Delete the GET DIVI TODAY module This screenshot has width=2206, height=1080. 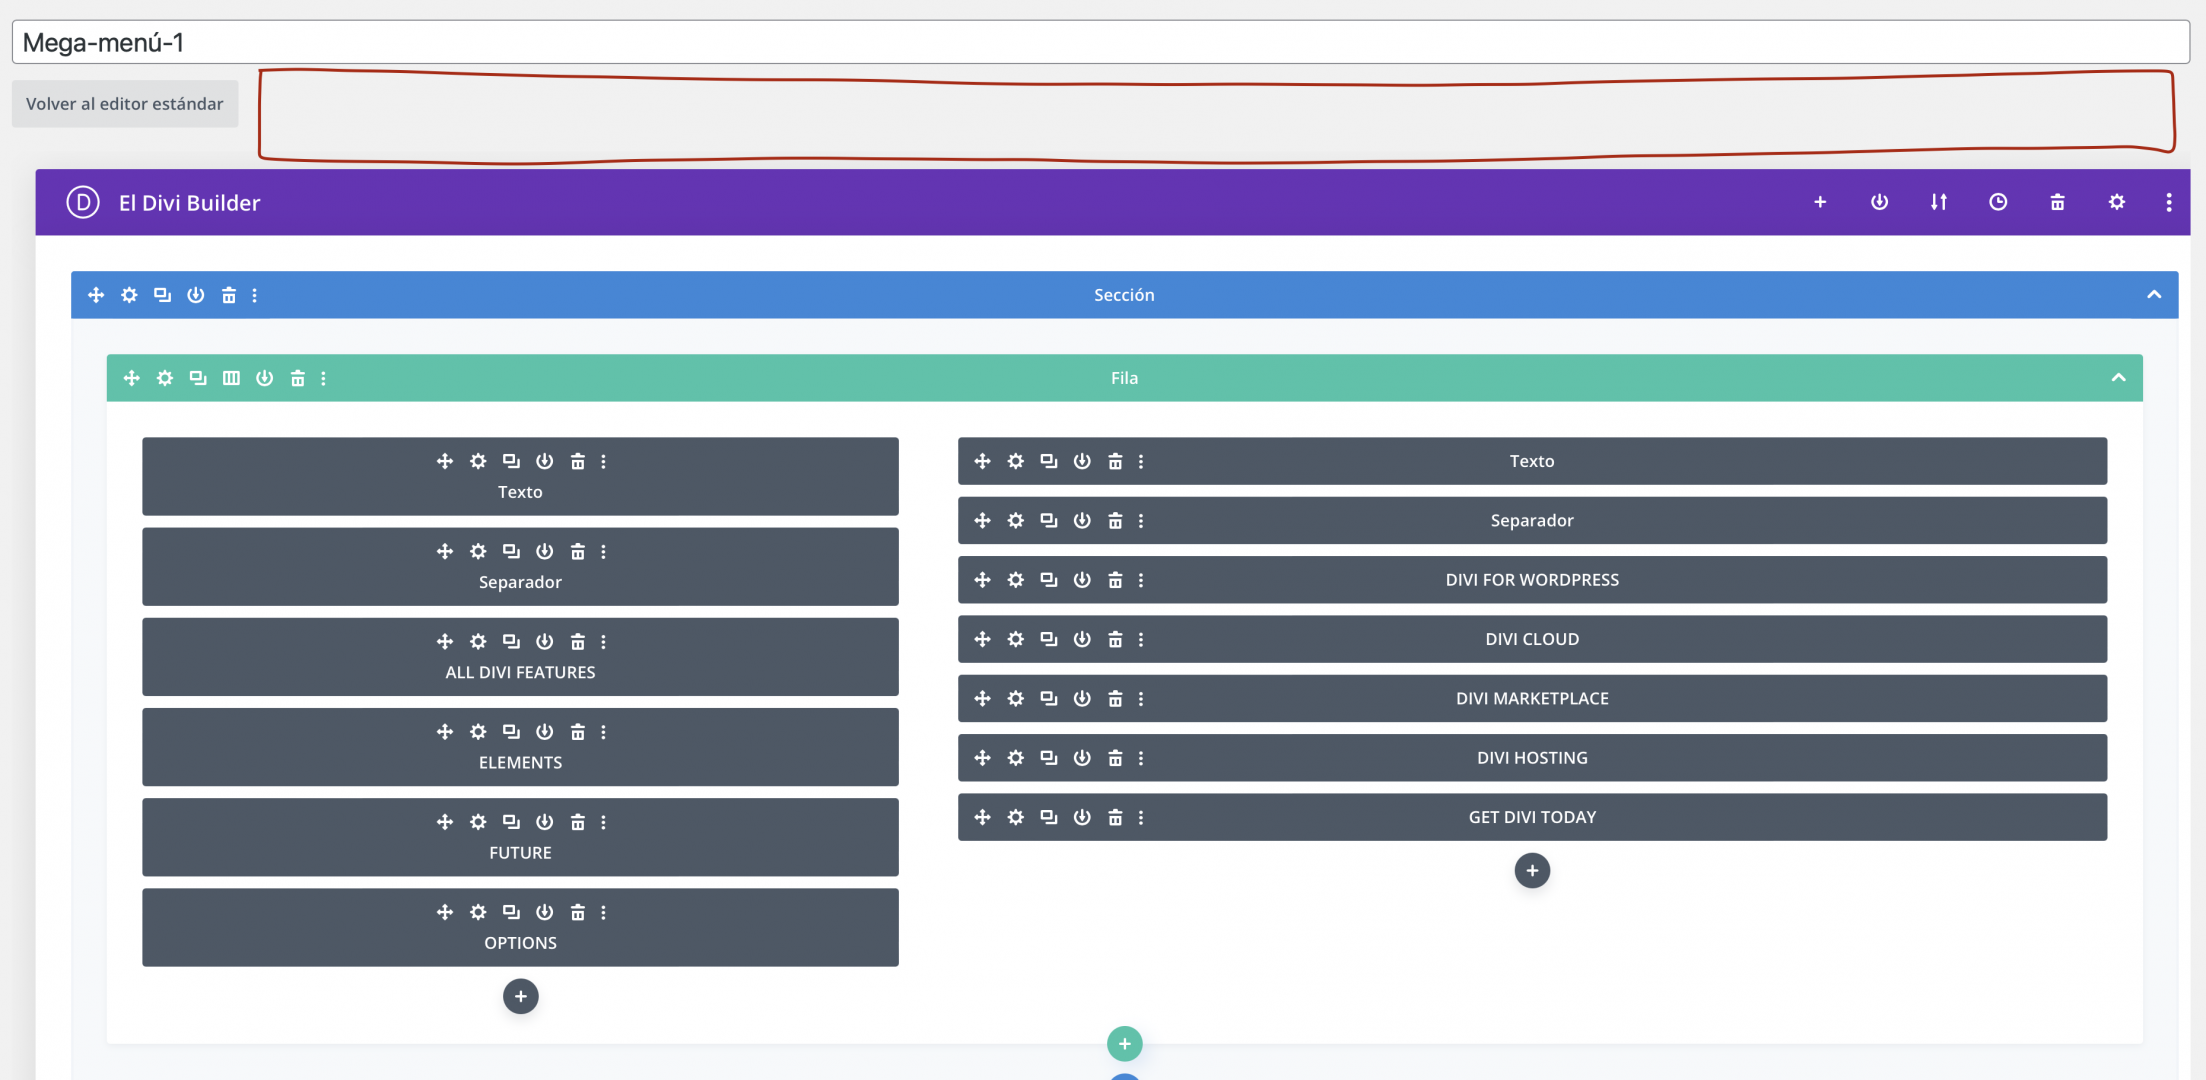point(1115,817)
